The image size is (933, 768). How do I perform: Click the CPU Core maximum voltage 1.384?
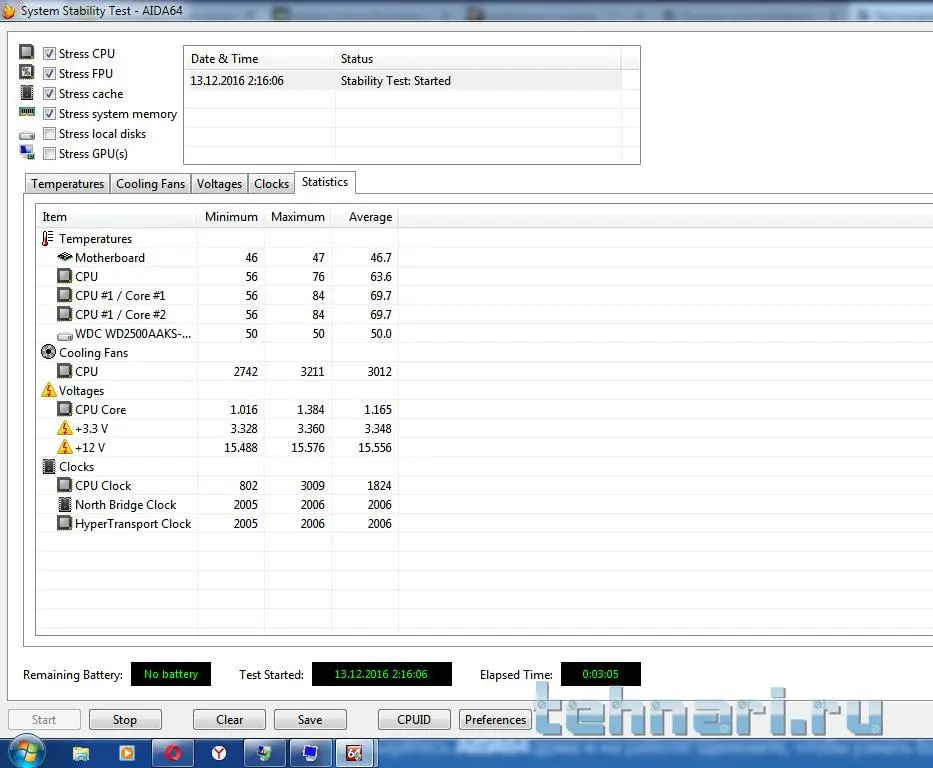pos(311,409)
